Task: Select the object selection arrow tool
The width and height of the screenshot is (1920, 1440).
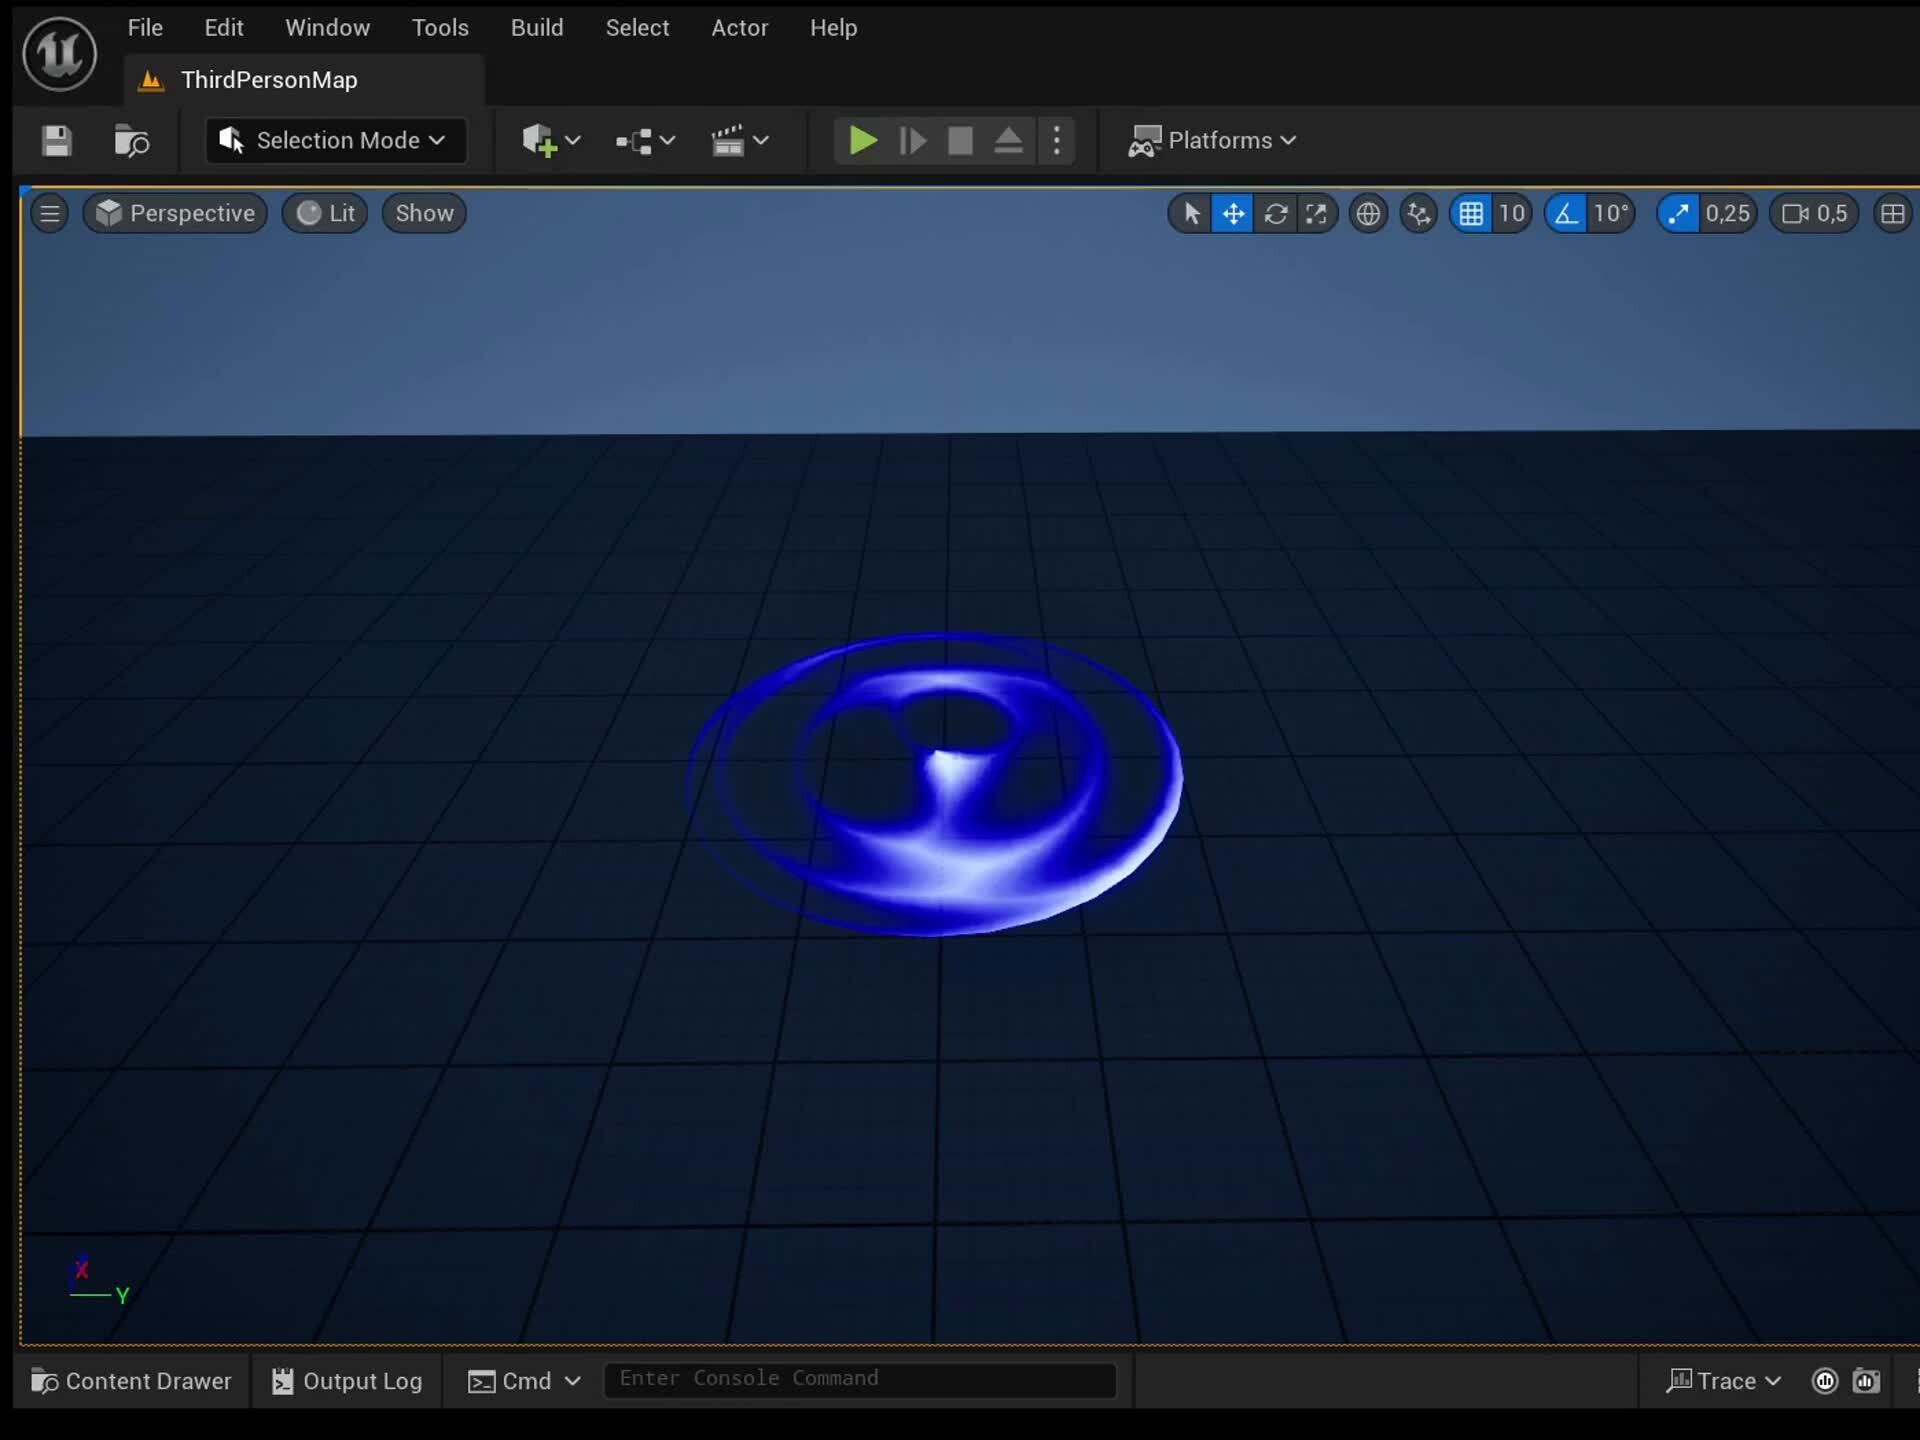Action: [x=1190, y=213]
